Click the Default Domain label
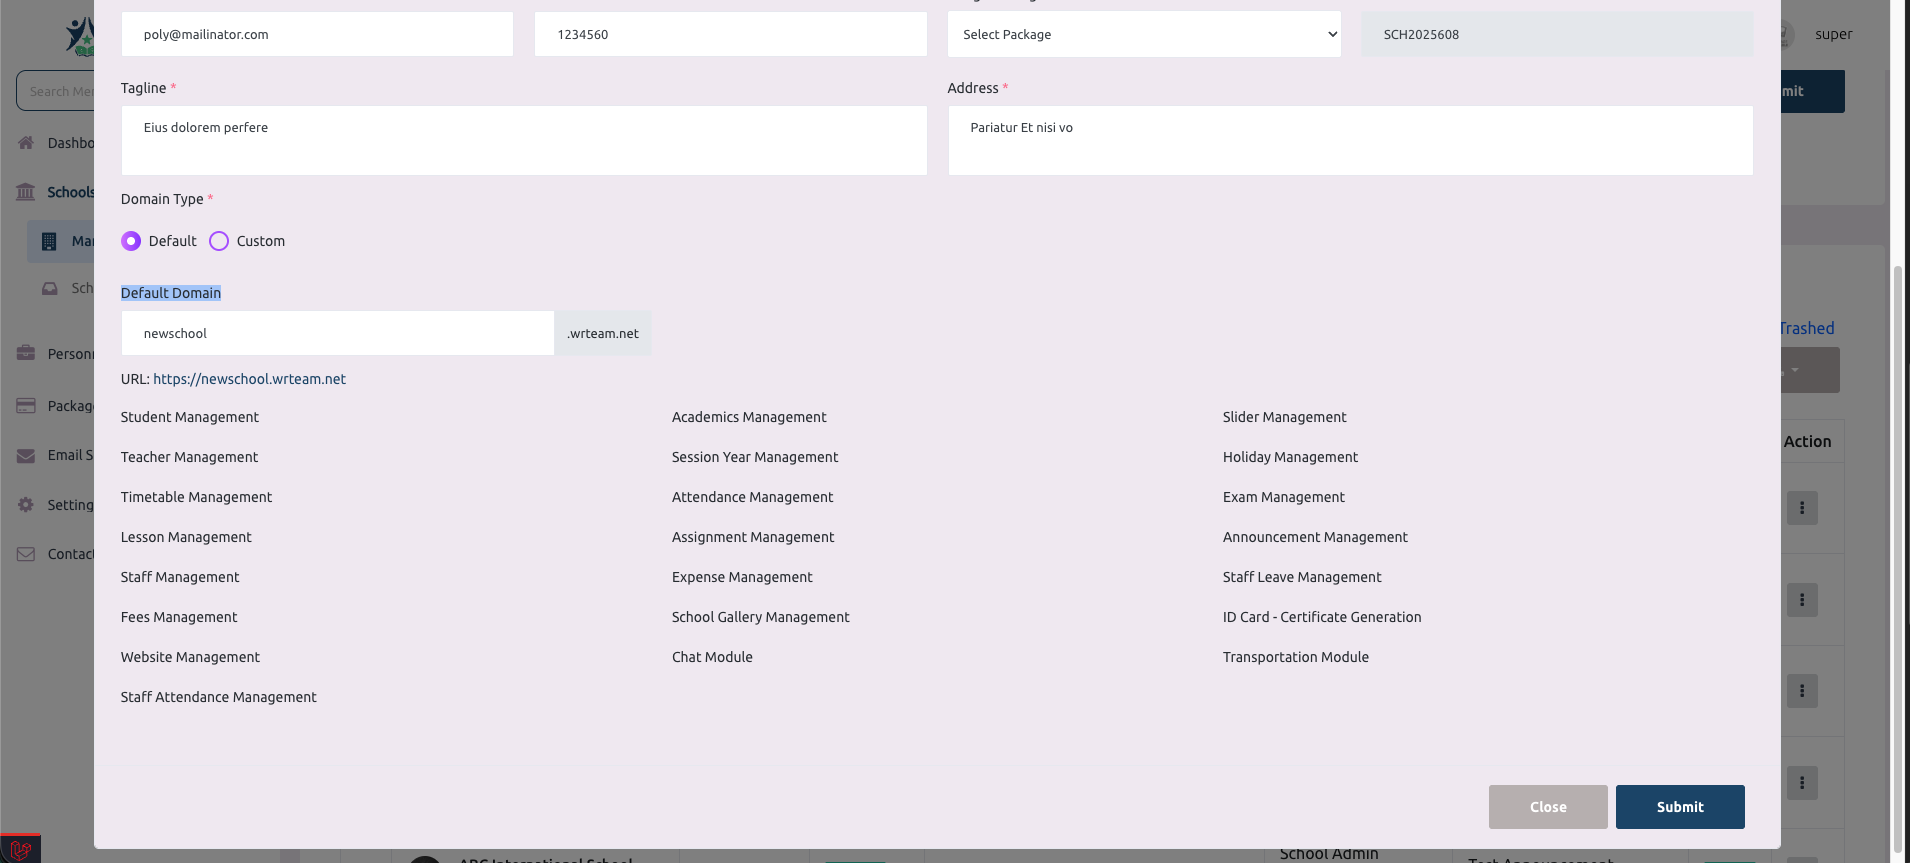Image resolution: width=1910 pixels, height=863 pixels. pyautogui.click(x=171, y=293)
